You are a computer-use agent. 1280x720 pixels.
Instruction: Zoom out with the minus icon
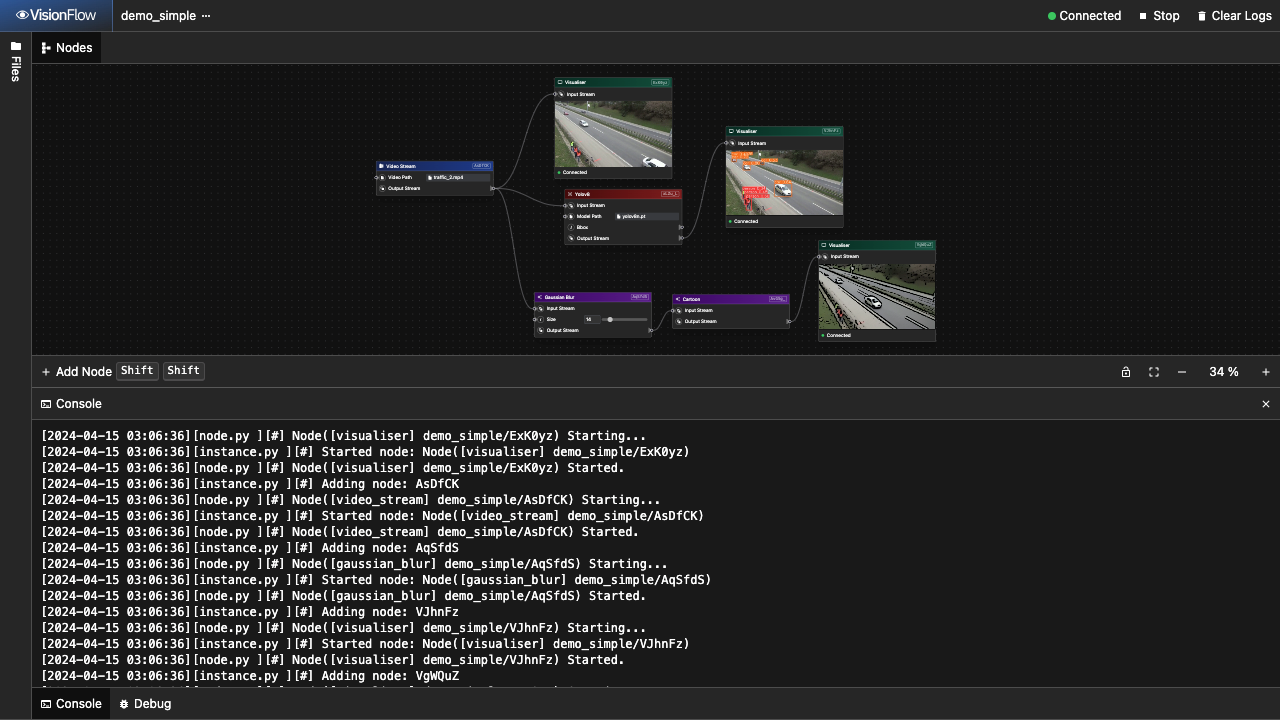coord(1182,372)
